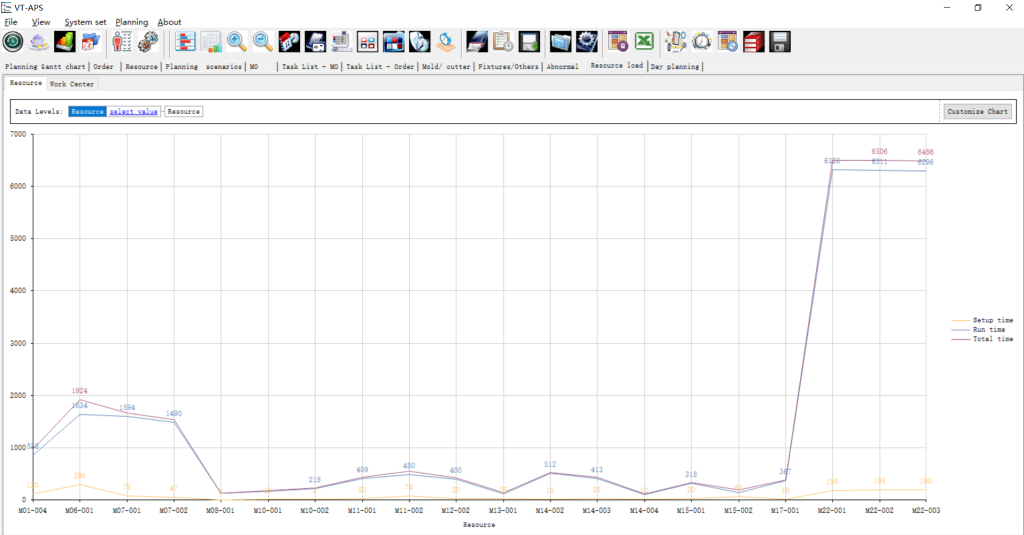Select the highlighted Resource data level
Image resolution: width=1024 pixels, height=535 pixels.
point(88,112)
